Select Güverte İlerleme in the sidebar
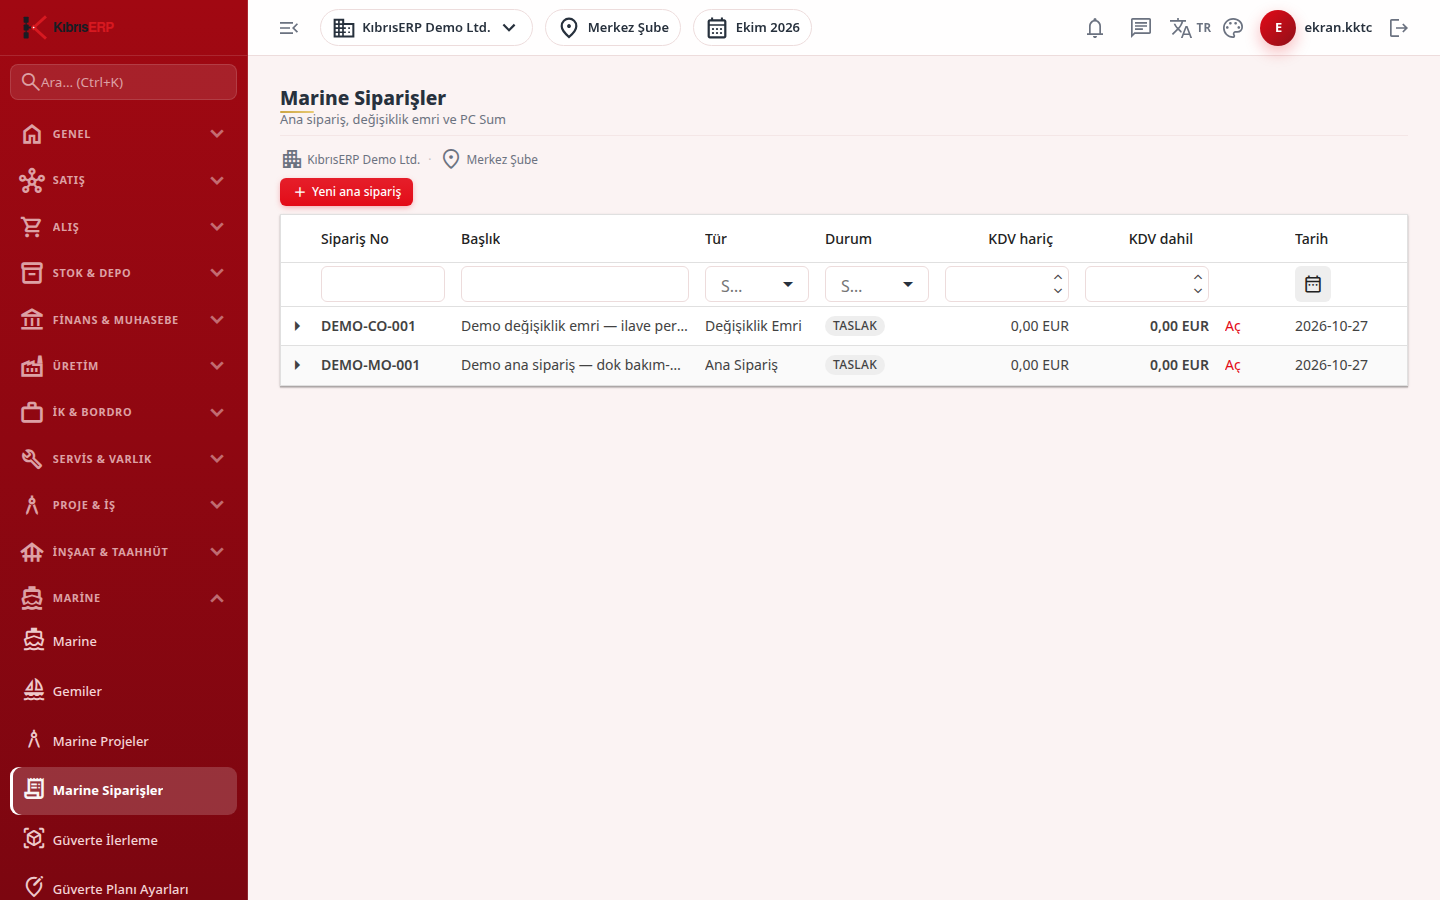This screenshot has width=1440, height=900. click(x=123, y=840)
